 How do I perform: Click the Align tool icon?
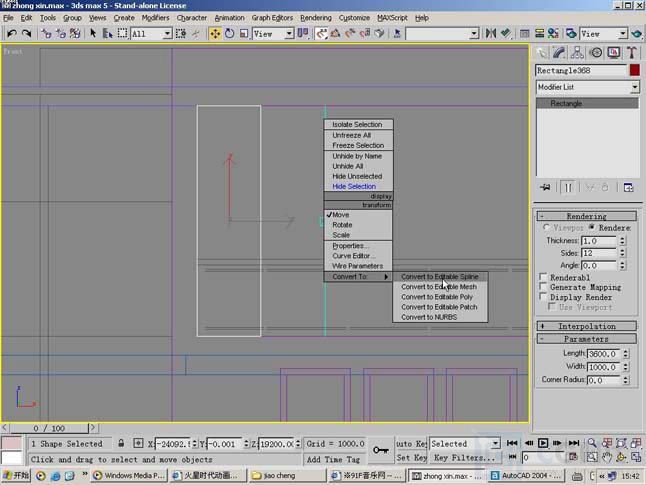coord(506,33)
